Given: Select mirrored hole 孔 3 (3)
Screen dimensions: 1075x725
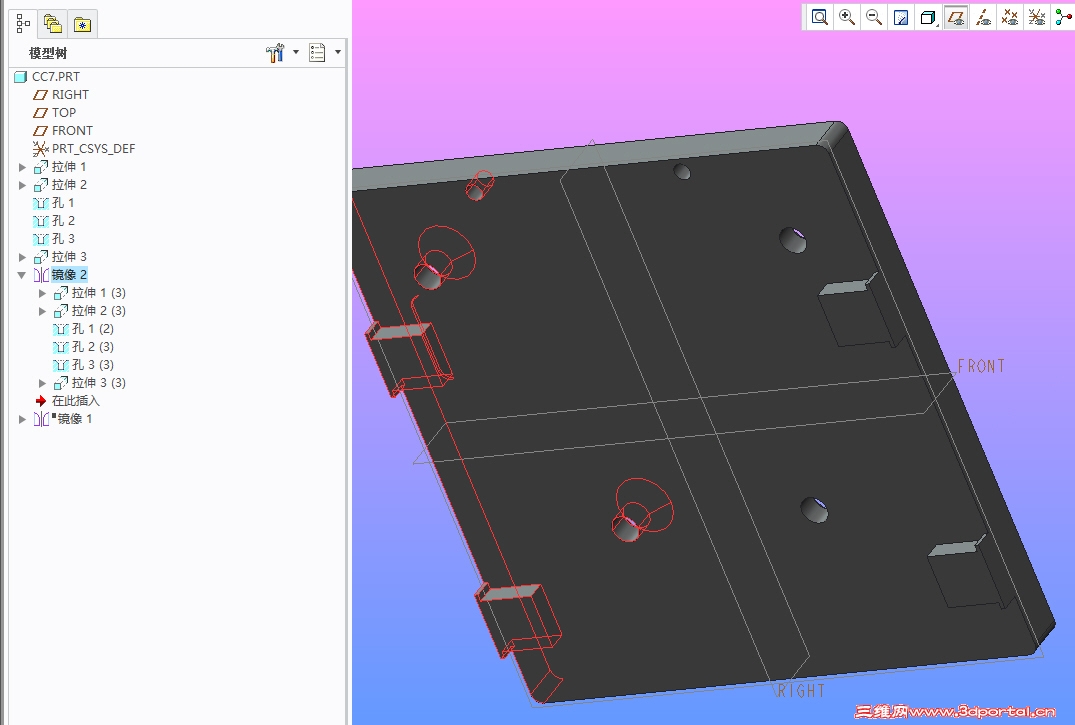Looking at the screenshot, I should [x=93, y=365].
